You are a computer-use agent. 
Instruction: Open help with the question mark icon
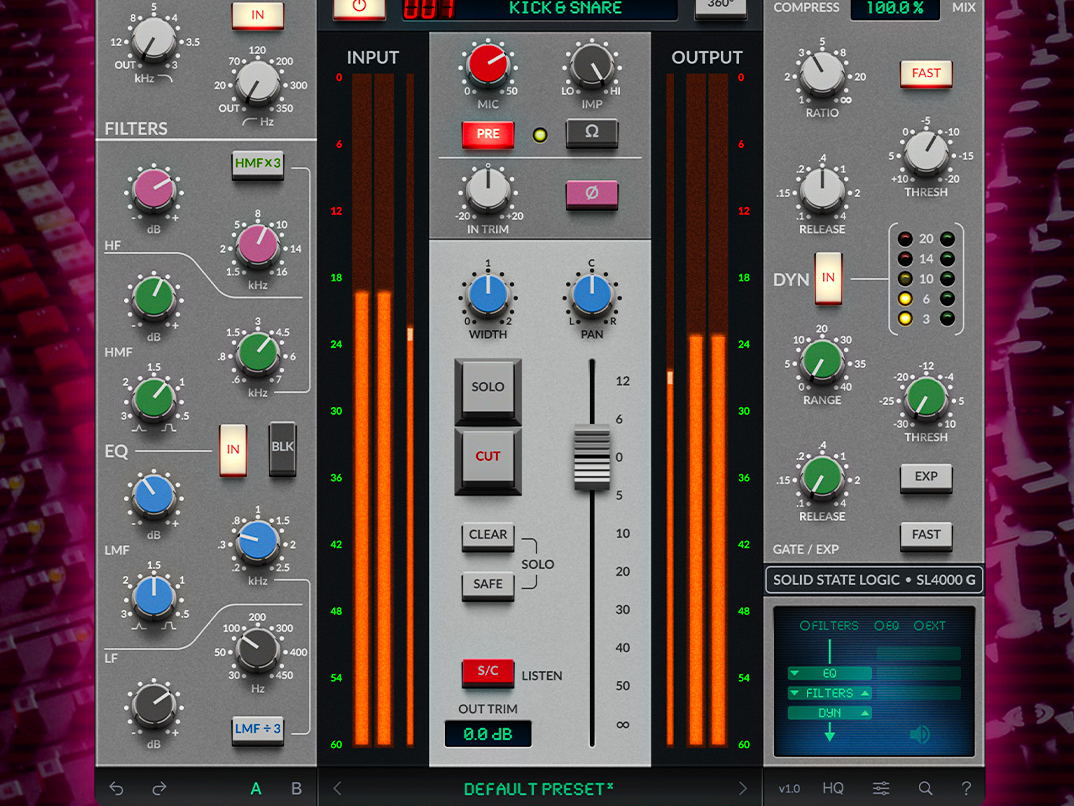[x=966, y=788]
